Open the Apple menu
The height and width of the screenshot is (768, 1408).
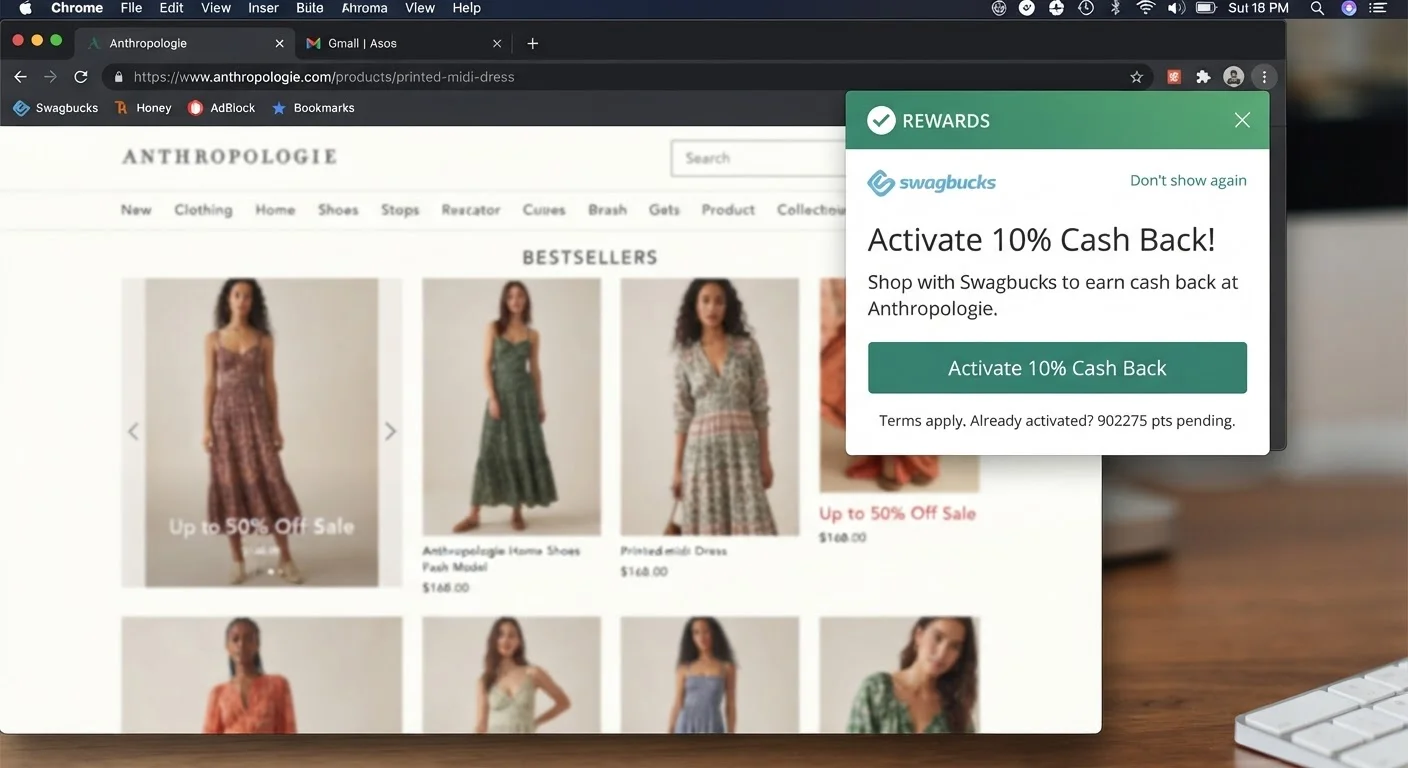pos(26,8)
